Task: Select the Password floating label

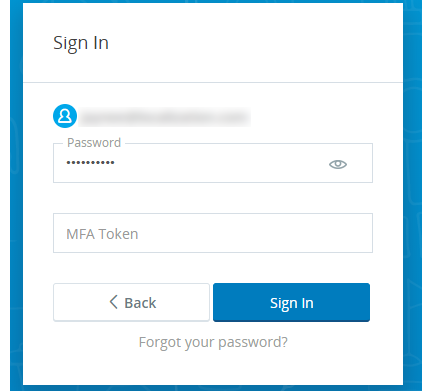Action: (x=94, y=143)
